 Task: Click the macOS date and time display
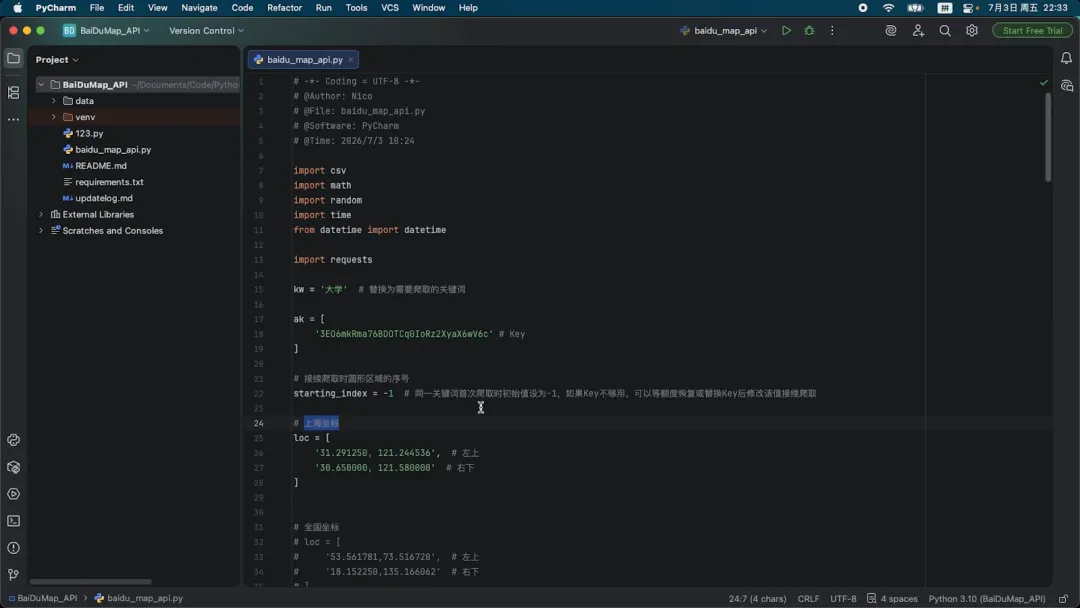tap(1028, 8)
